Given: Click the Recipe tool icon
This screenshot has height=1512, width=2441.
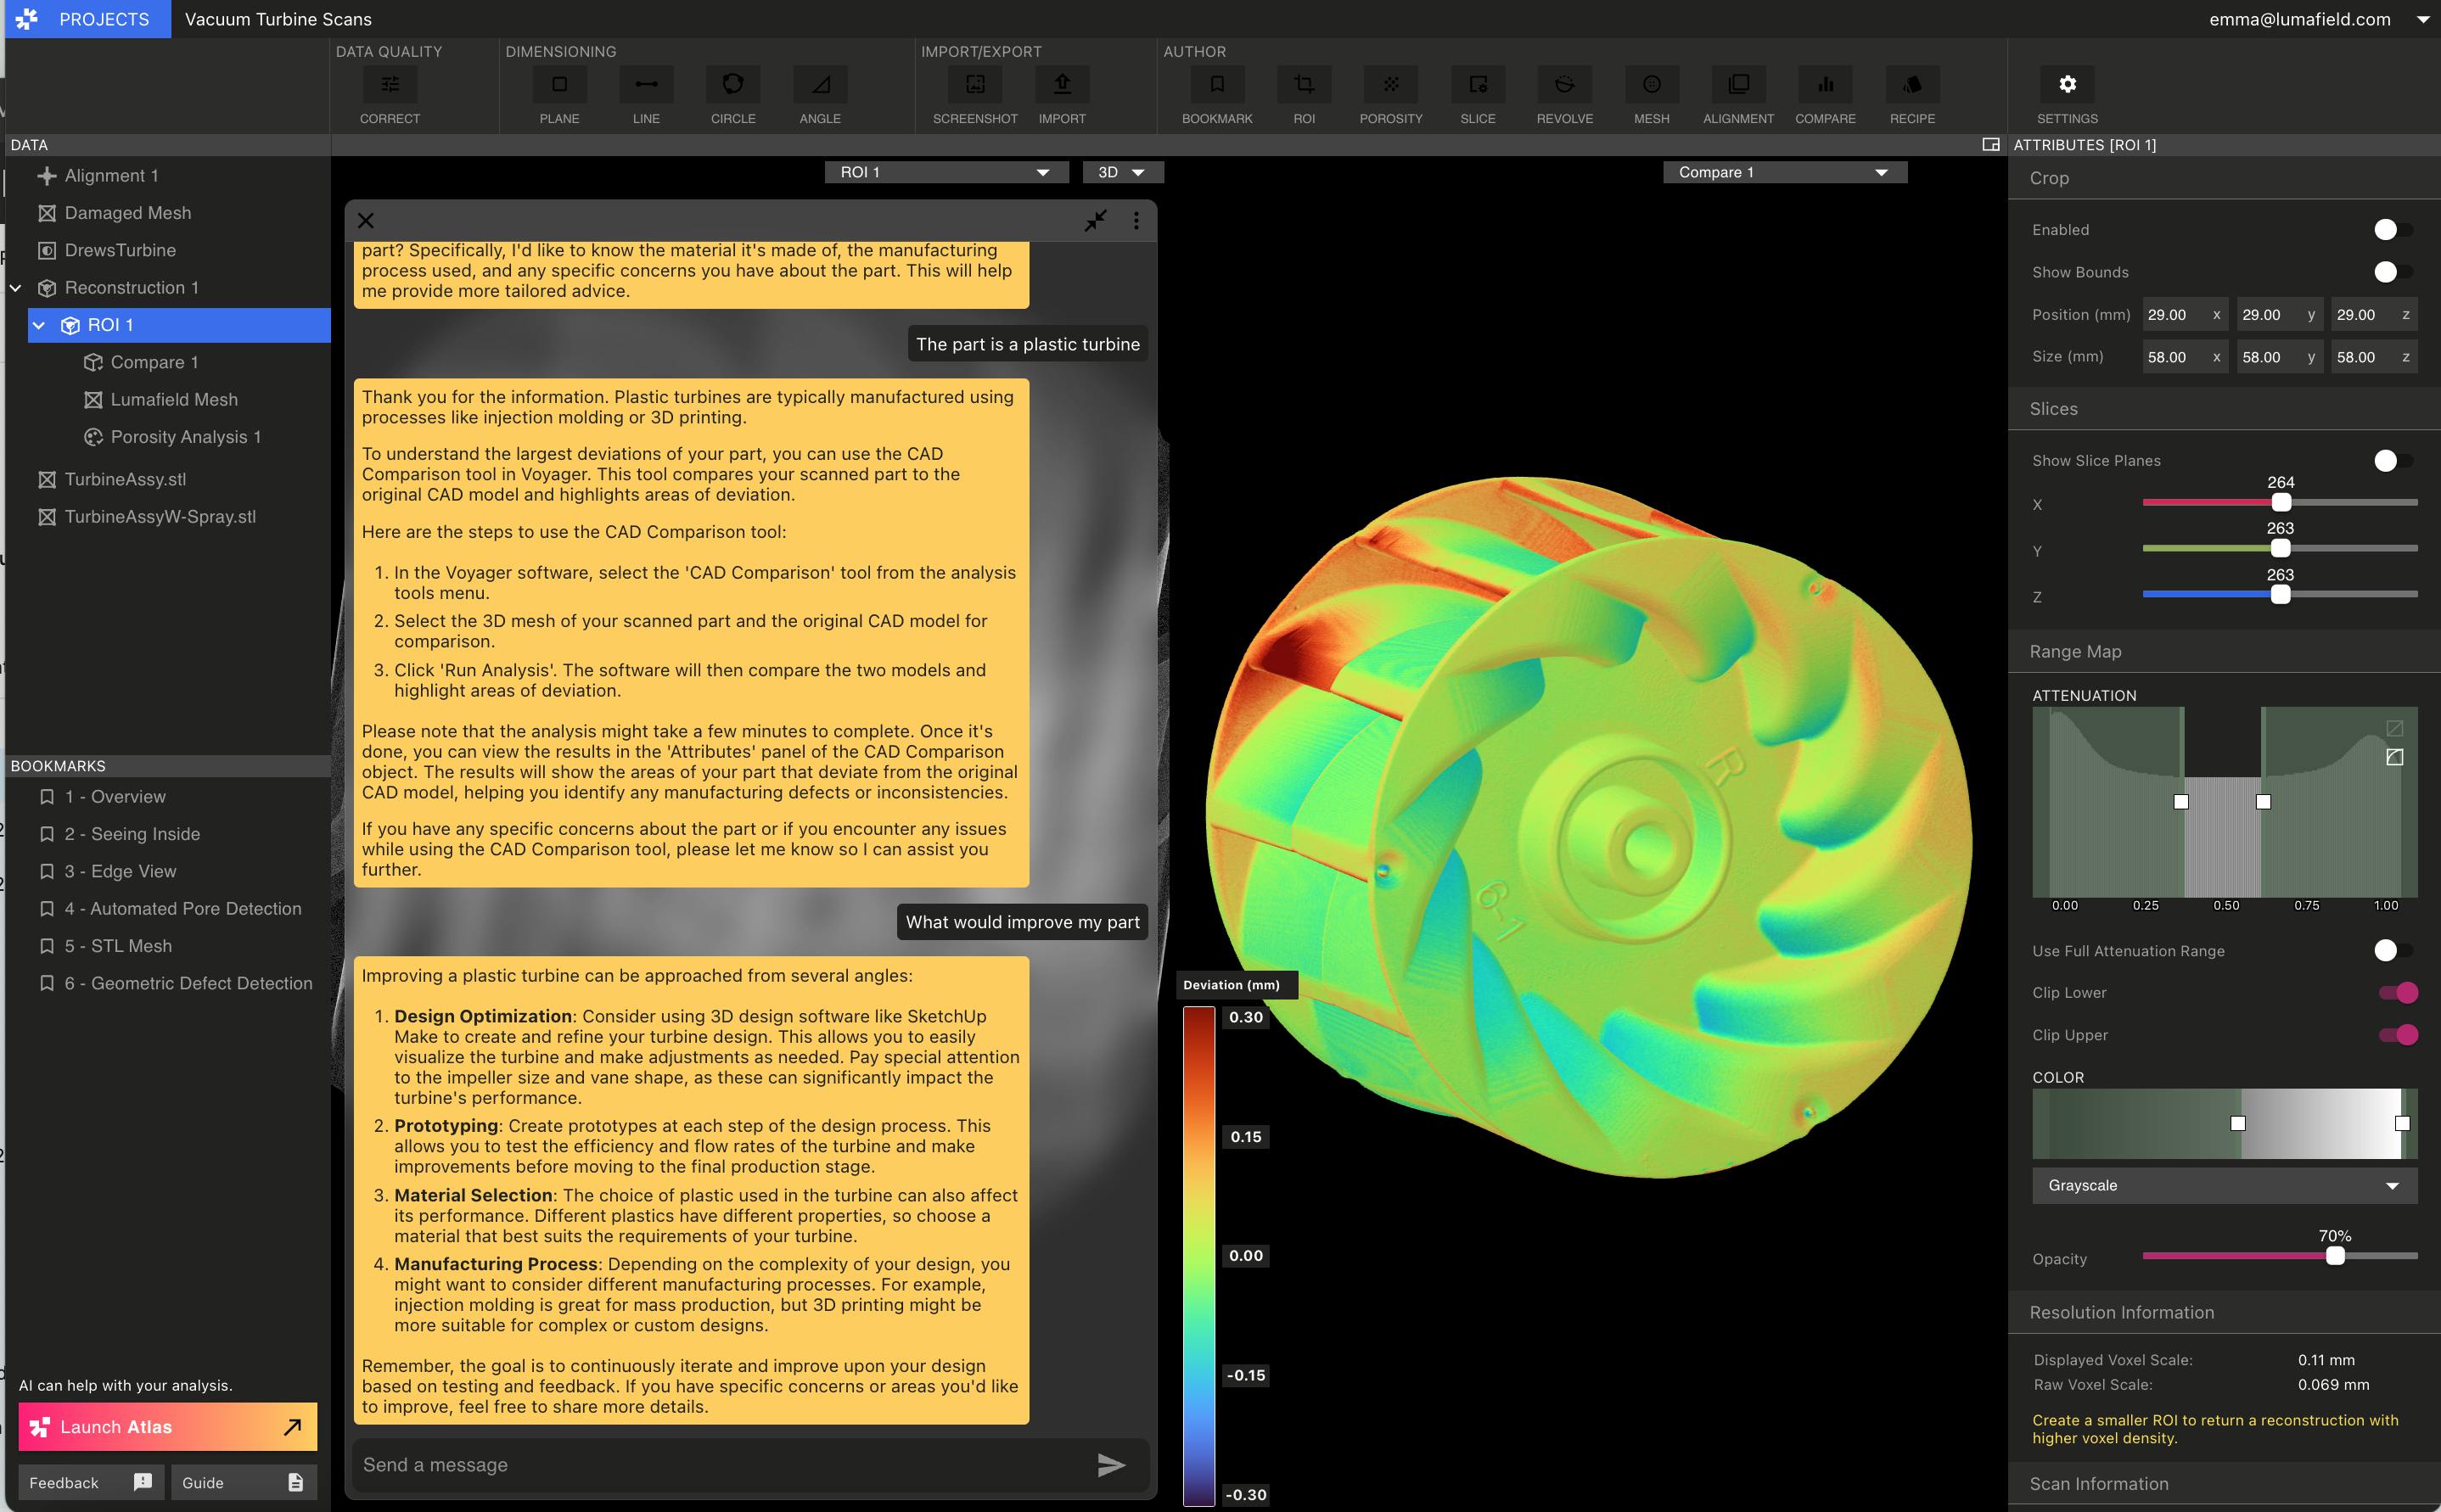Looking at the screenshot, I should [x=1912, y=85].
